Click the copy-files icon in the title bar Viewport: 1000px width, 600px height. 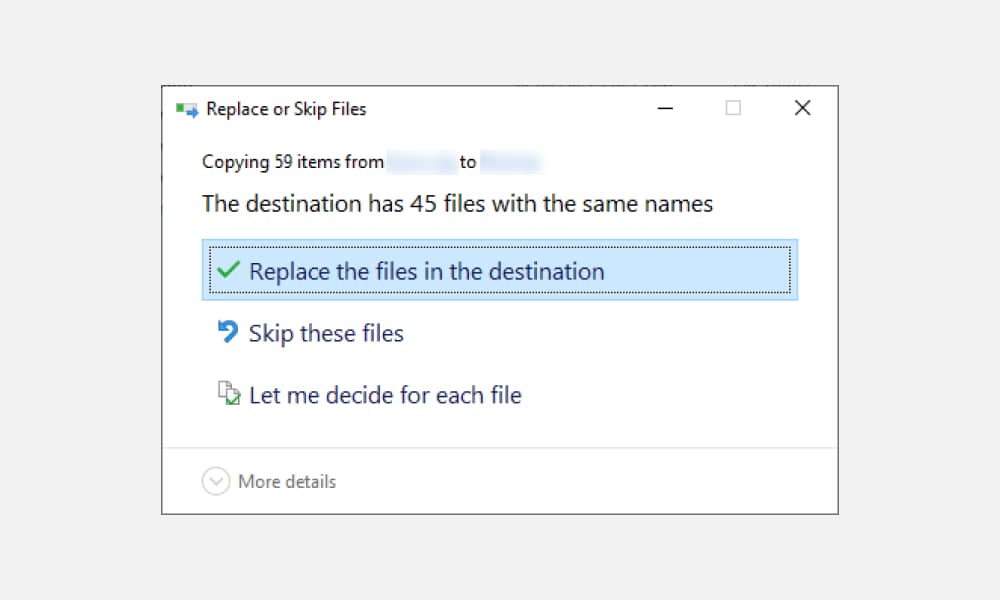(x=187, y=108)
